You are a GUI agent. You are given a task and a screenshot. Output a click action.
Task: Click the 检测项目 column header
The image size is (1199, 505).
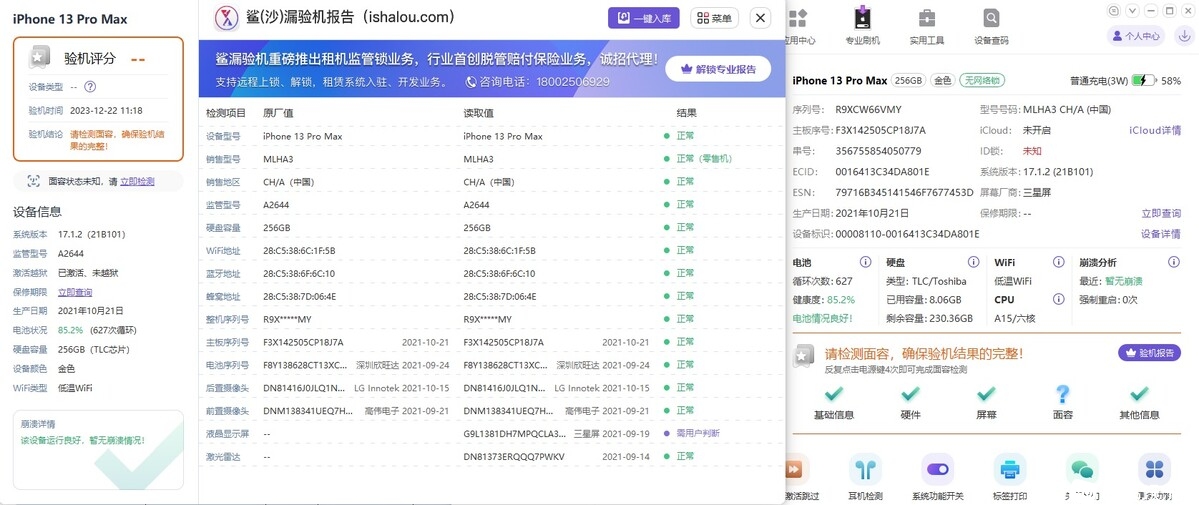pyautogui.click(x=226, y=113)
